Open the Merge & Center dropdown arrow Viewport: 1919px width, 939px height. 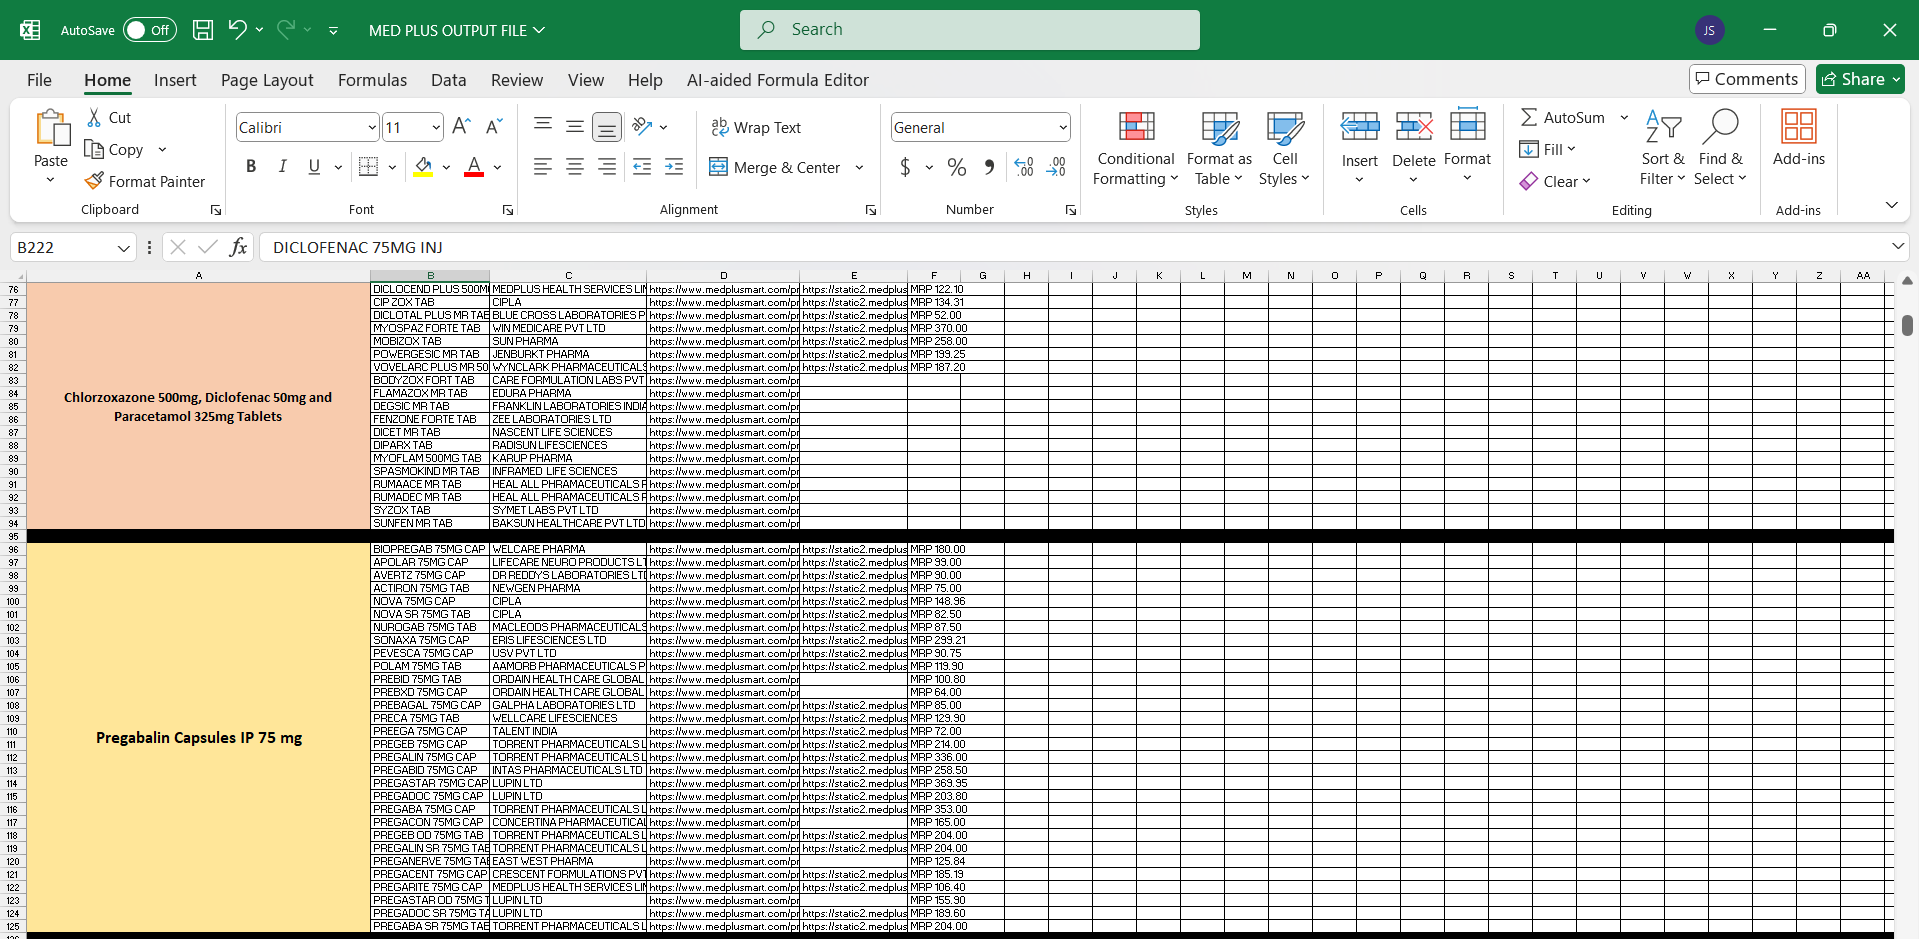860,167
